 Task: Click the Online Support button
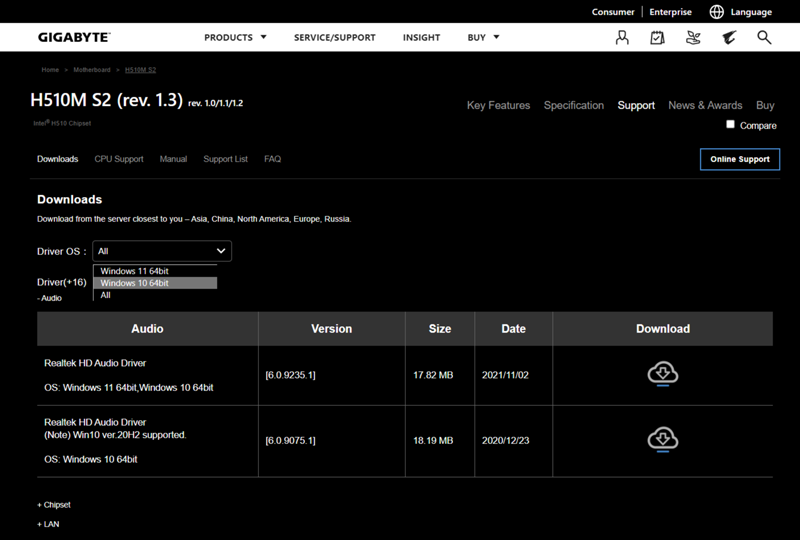[x=740, y=159]
